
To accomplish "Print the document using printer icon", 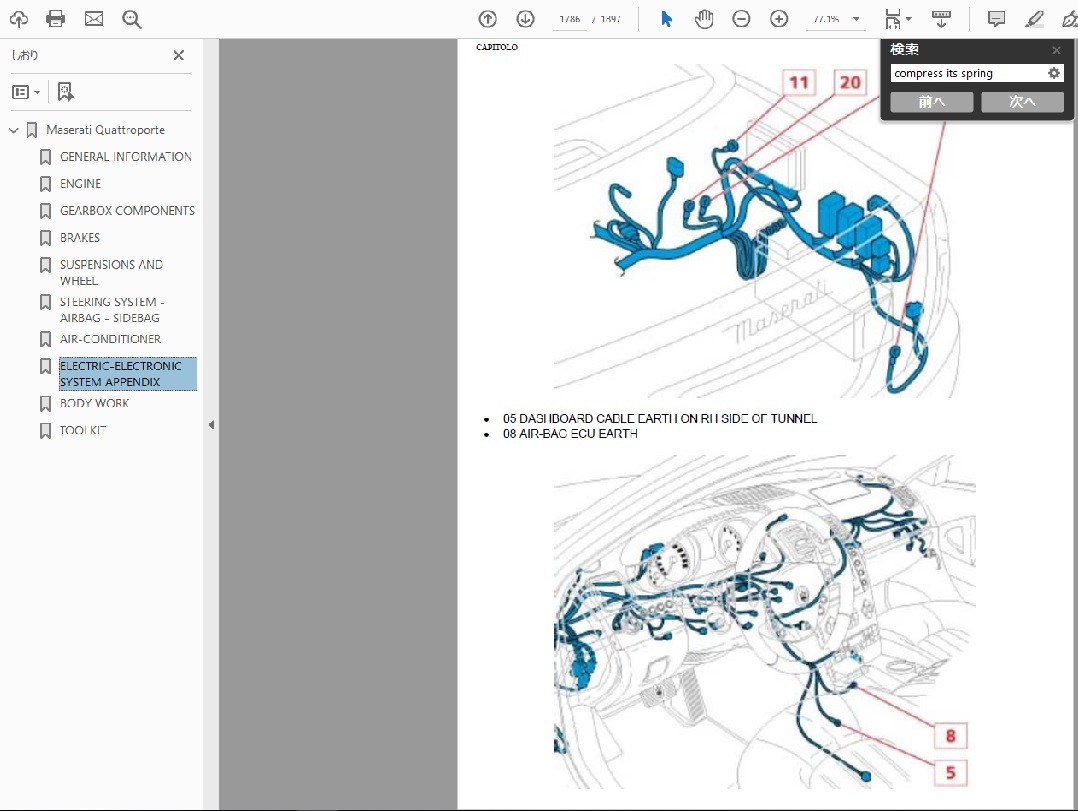I will click(x=56, y=19).
